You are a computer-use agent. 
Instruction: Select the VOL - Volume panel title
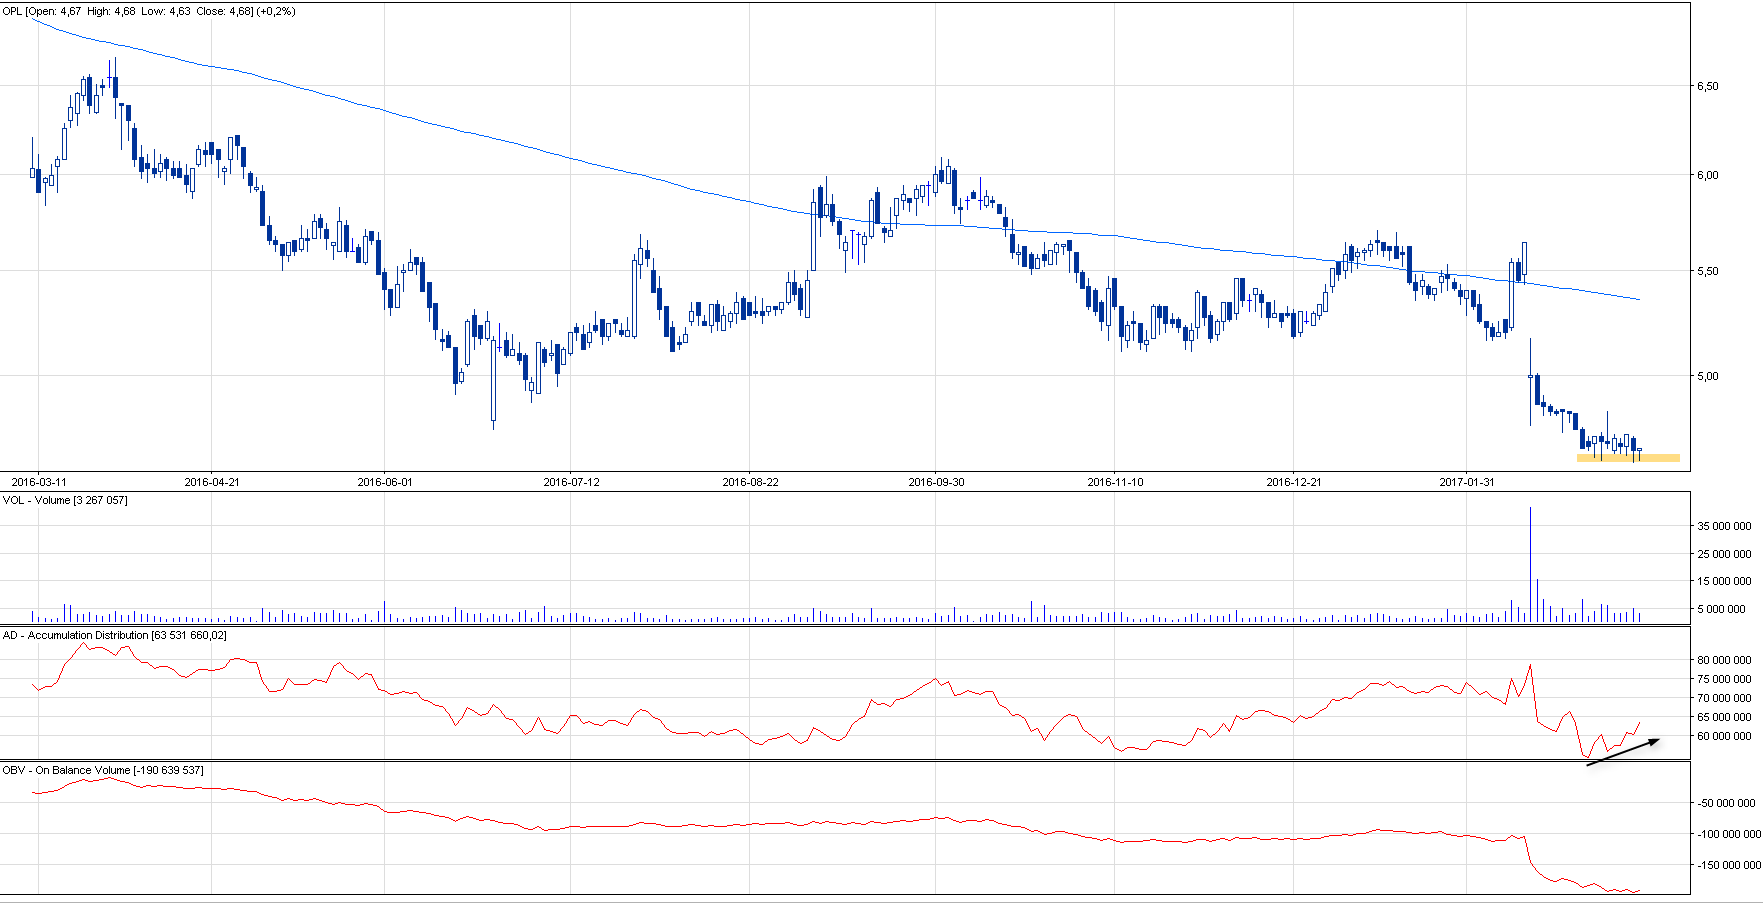tap(65, 500)
